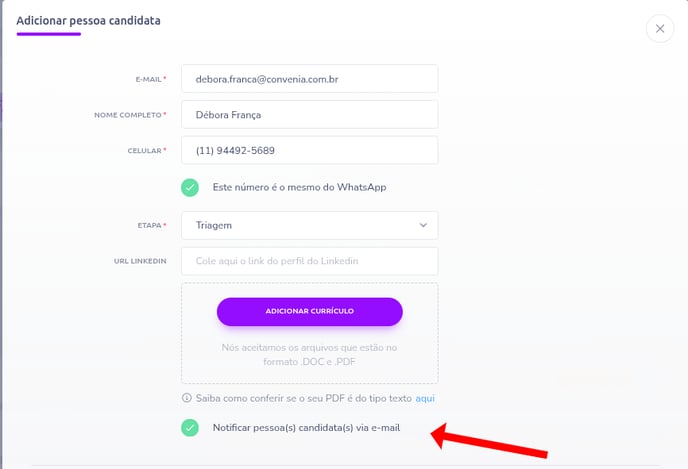Click the URL LinkedIn input box
The width and height of the screenshot is (688, 469).
click(x=309, y=261)
